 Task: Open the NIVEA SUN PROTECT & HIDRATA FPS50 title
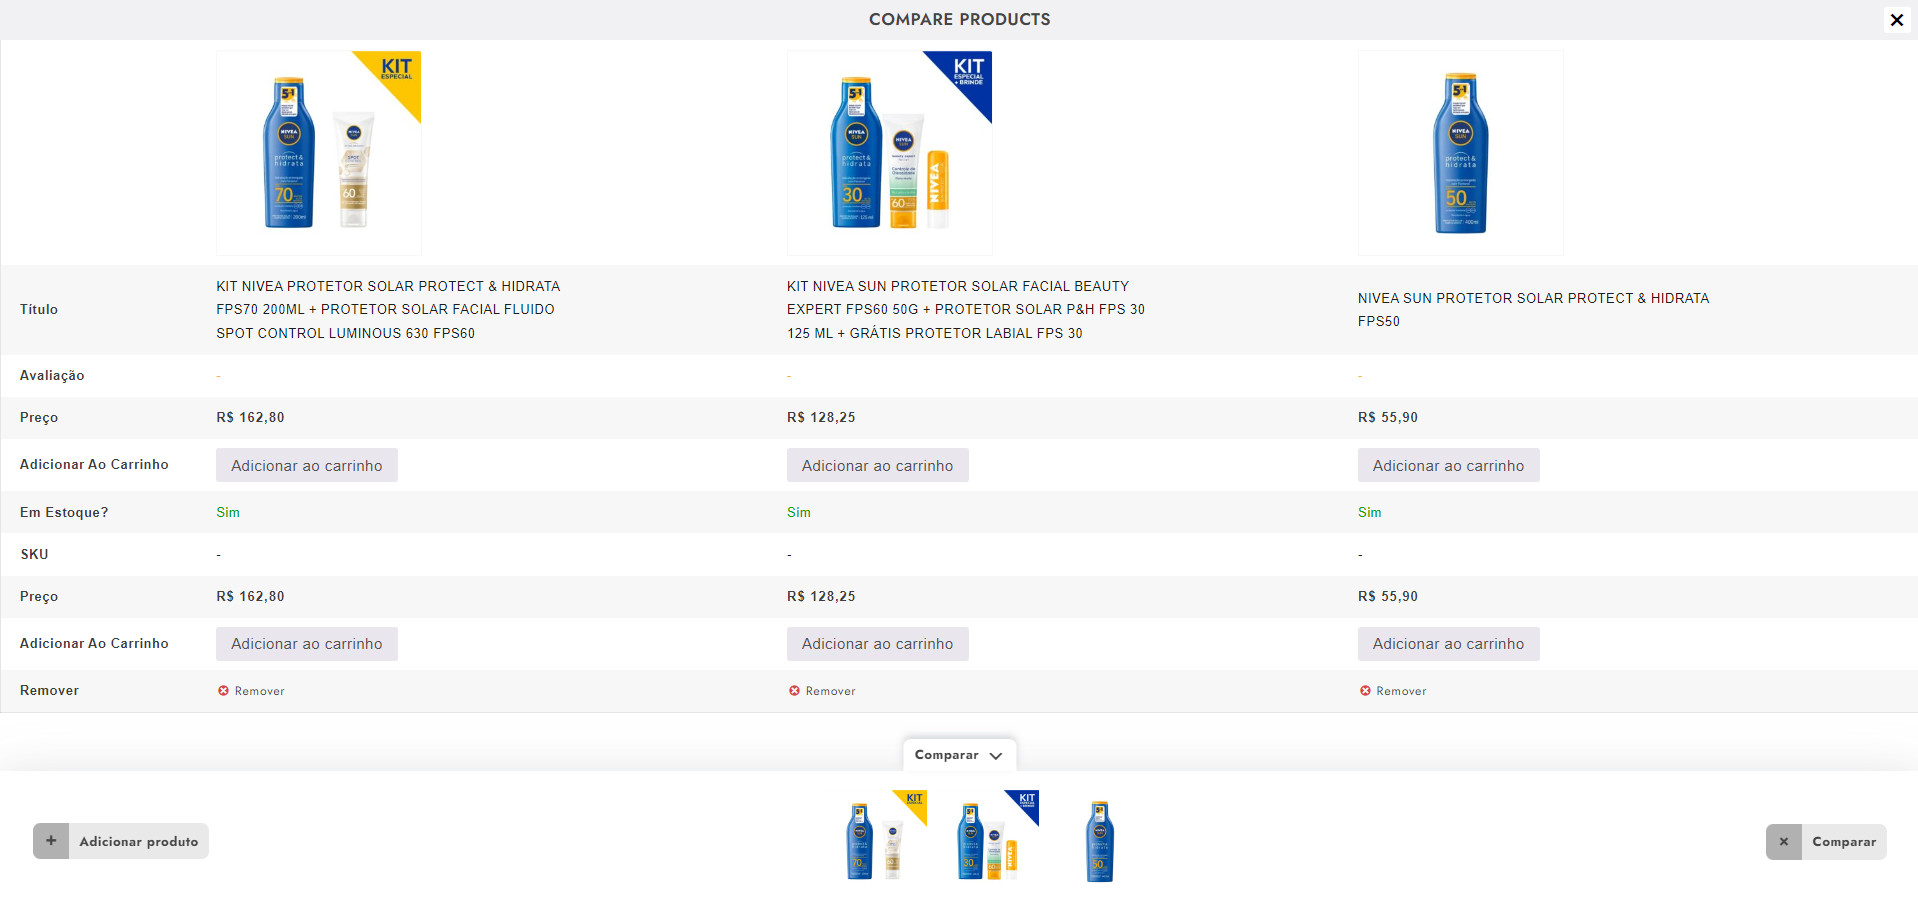[1532, 309]
